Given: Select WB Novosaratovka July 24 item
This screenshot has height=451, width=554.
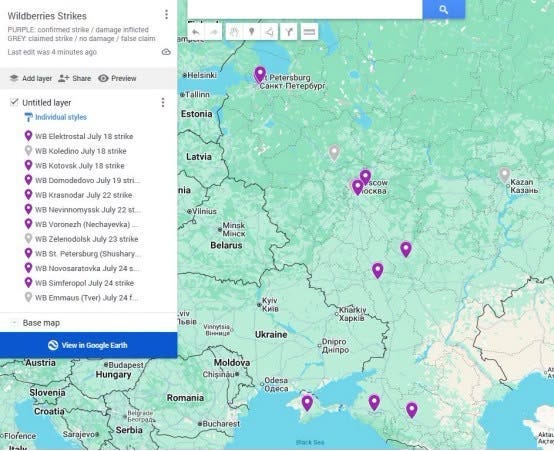Looking at the screenshot, I should tap(82, 269).
